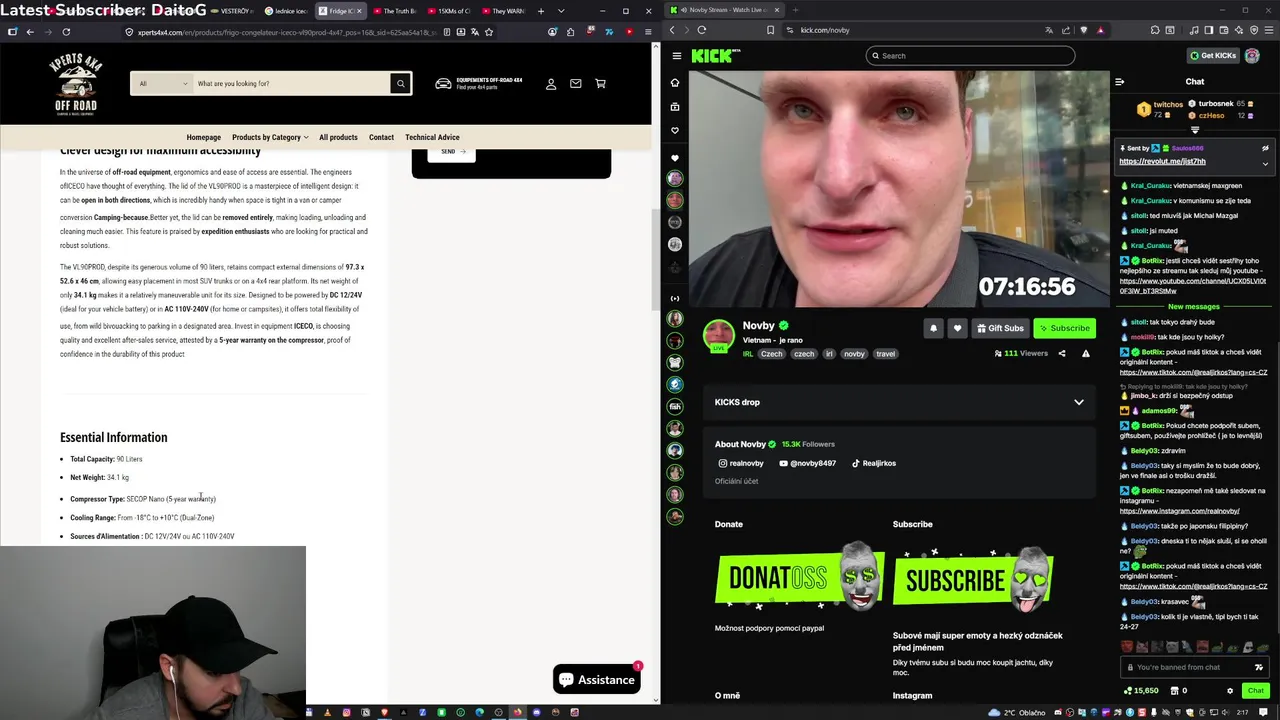Open the weather widget in taskbar
This screenshot has height=720, width=1280.
tap(1017, 712)
